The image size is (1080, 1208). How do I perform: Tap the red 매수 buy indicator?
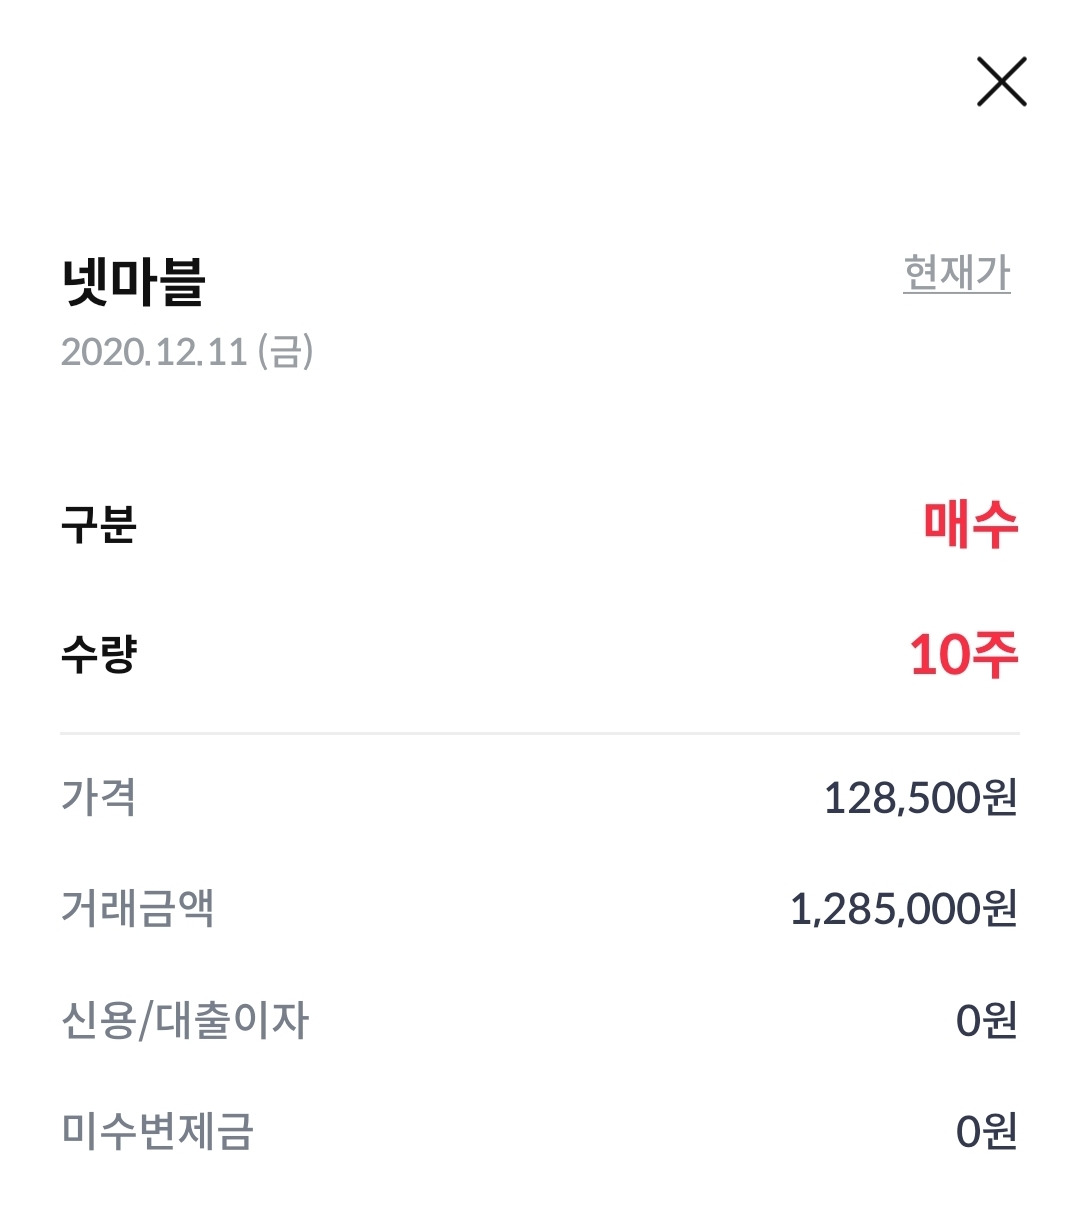970,524
